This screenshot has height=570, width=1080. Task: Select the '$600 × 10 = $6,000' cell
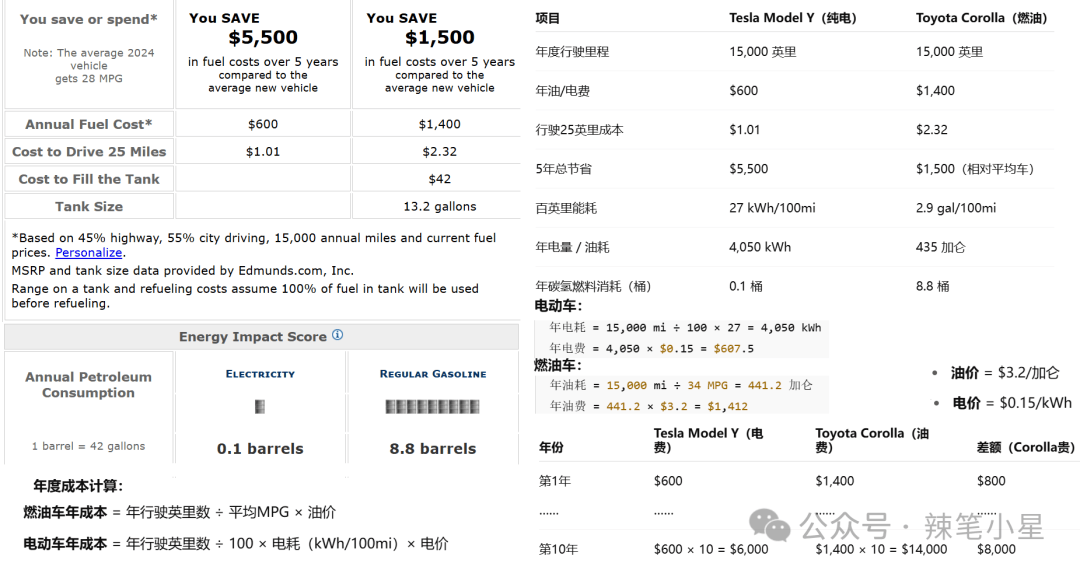(711, 549)
